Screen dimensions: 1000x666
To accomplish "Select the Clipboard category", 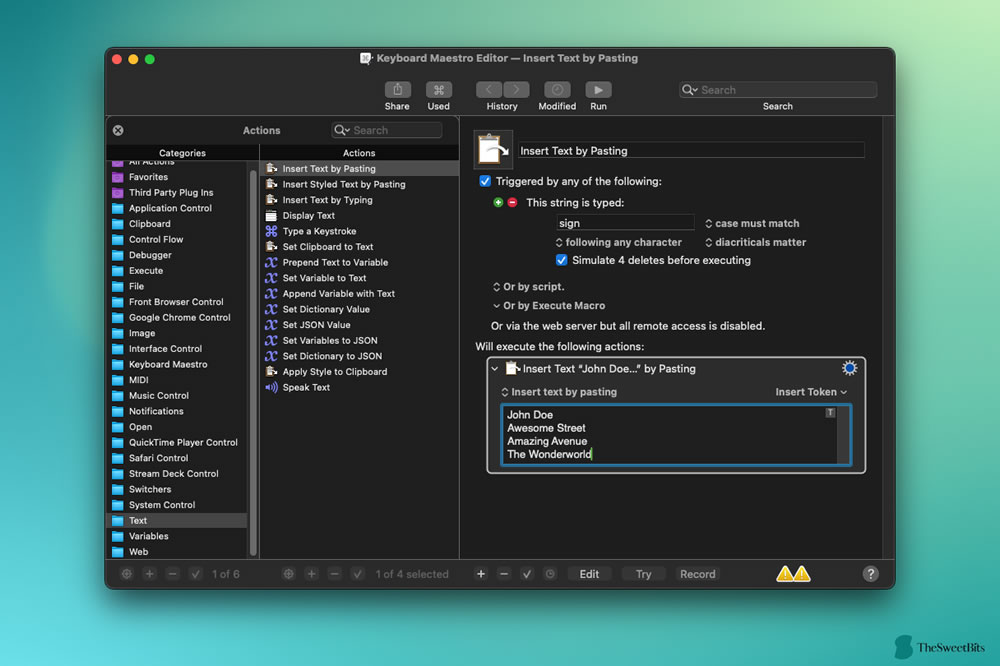I will click(x=176, y=224).
